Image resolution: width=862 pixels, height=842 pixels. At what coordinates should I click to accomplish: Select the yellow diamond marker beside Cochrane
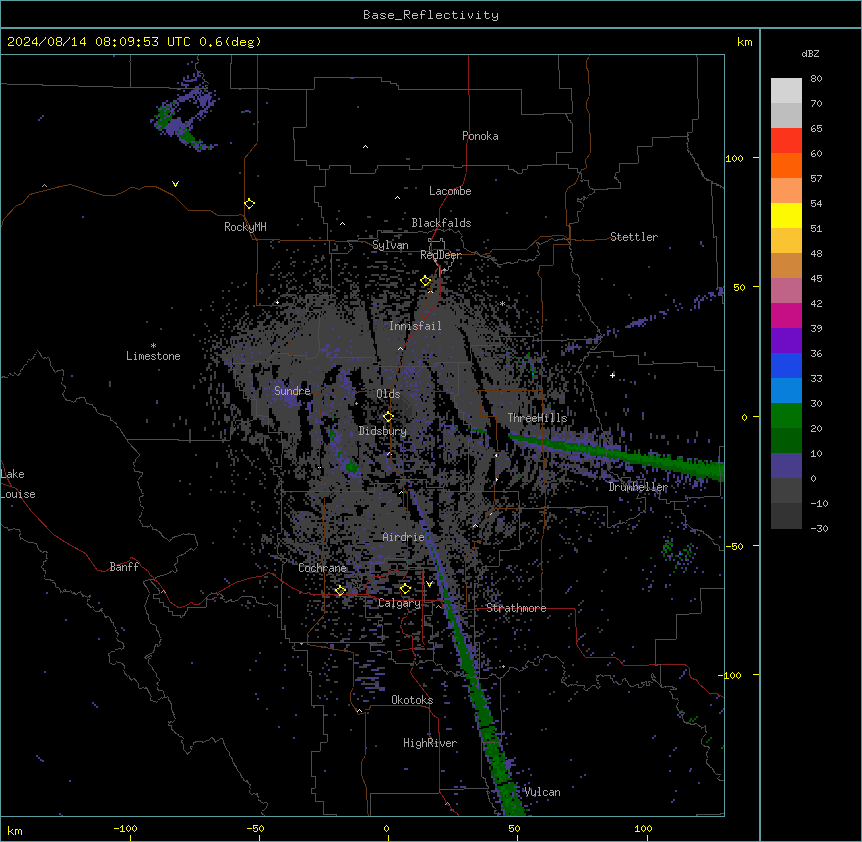tap(340, 591)
